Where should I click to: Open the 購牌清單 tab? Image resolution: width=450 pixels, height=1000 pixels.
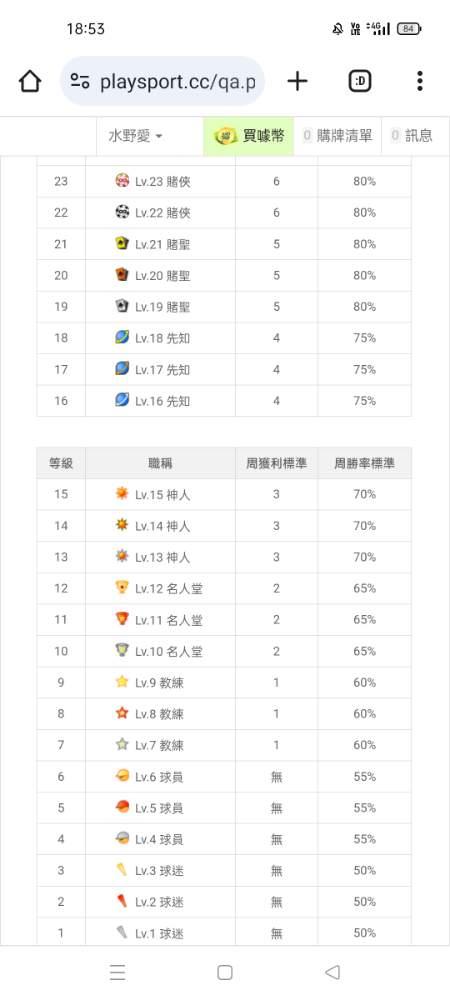(x=338, y=136)
